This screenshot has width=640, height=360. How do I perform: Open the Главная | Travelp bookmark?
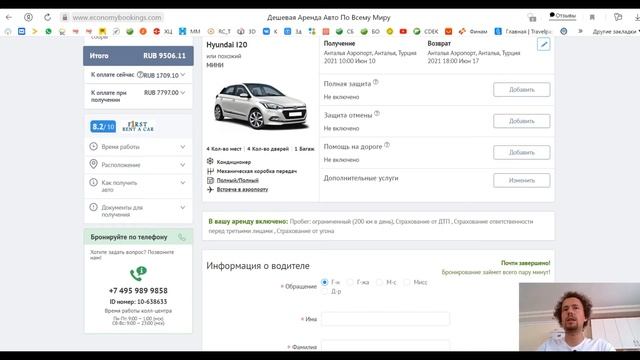pos(523,31)
